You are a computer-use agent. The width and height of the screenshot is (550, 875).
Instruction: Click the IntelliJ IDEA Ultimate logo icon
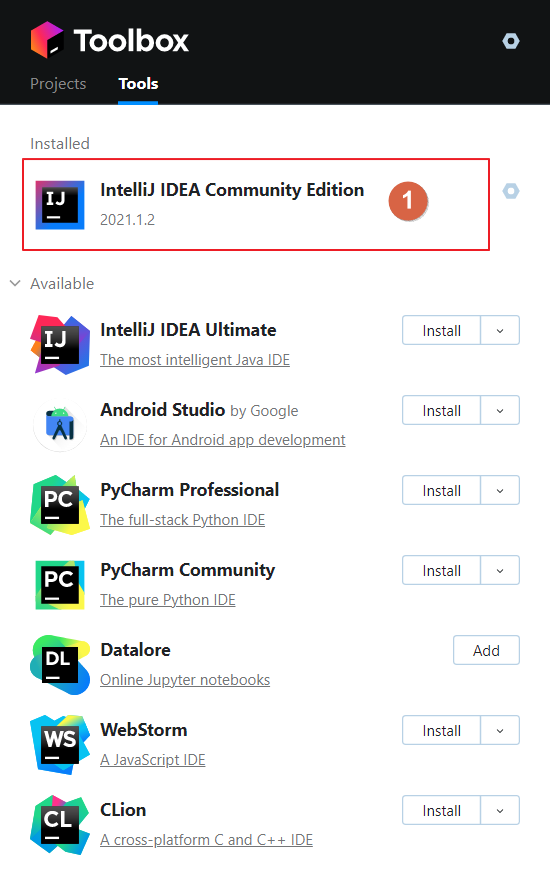[60, 345]
